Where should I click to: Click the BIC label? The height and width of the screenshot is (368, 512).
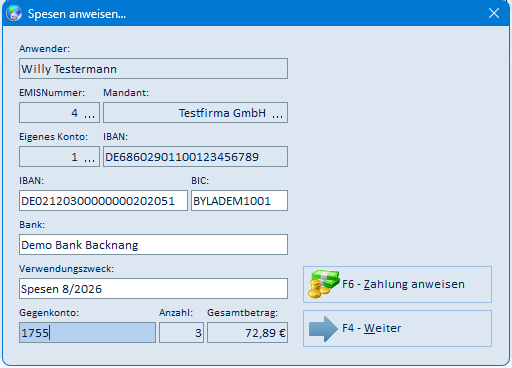coord(200,181)
